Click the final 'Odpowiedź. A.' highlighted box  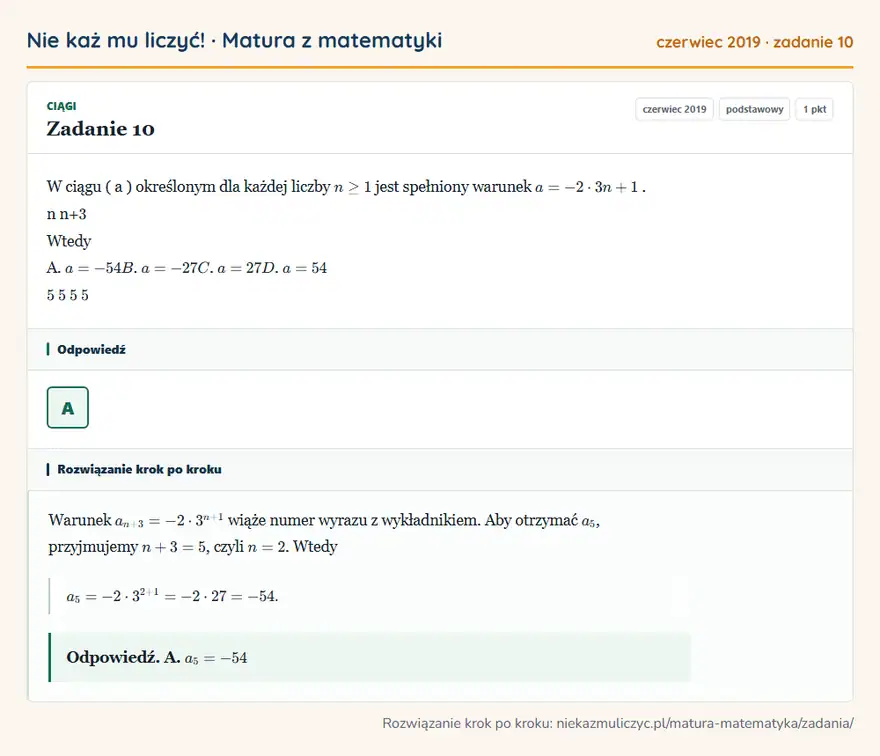[370, 657]
